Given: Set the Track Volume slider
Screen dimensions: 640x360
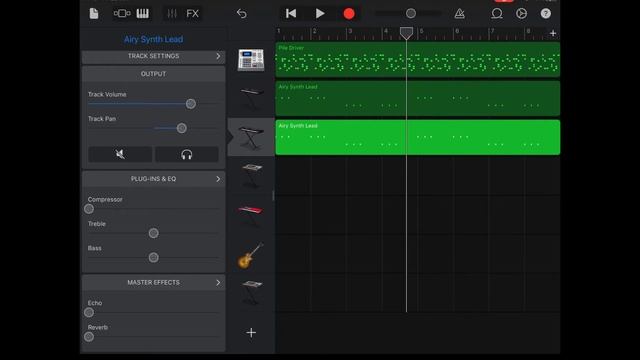Looking at the screenshot, I should click(191, 104).
